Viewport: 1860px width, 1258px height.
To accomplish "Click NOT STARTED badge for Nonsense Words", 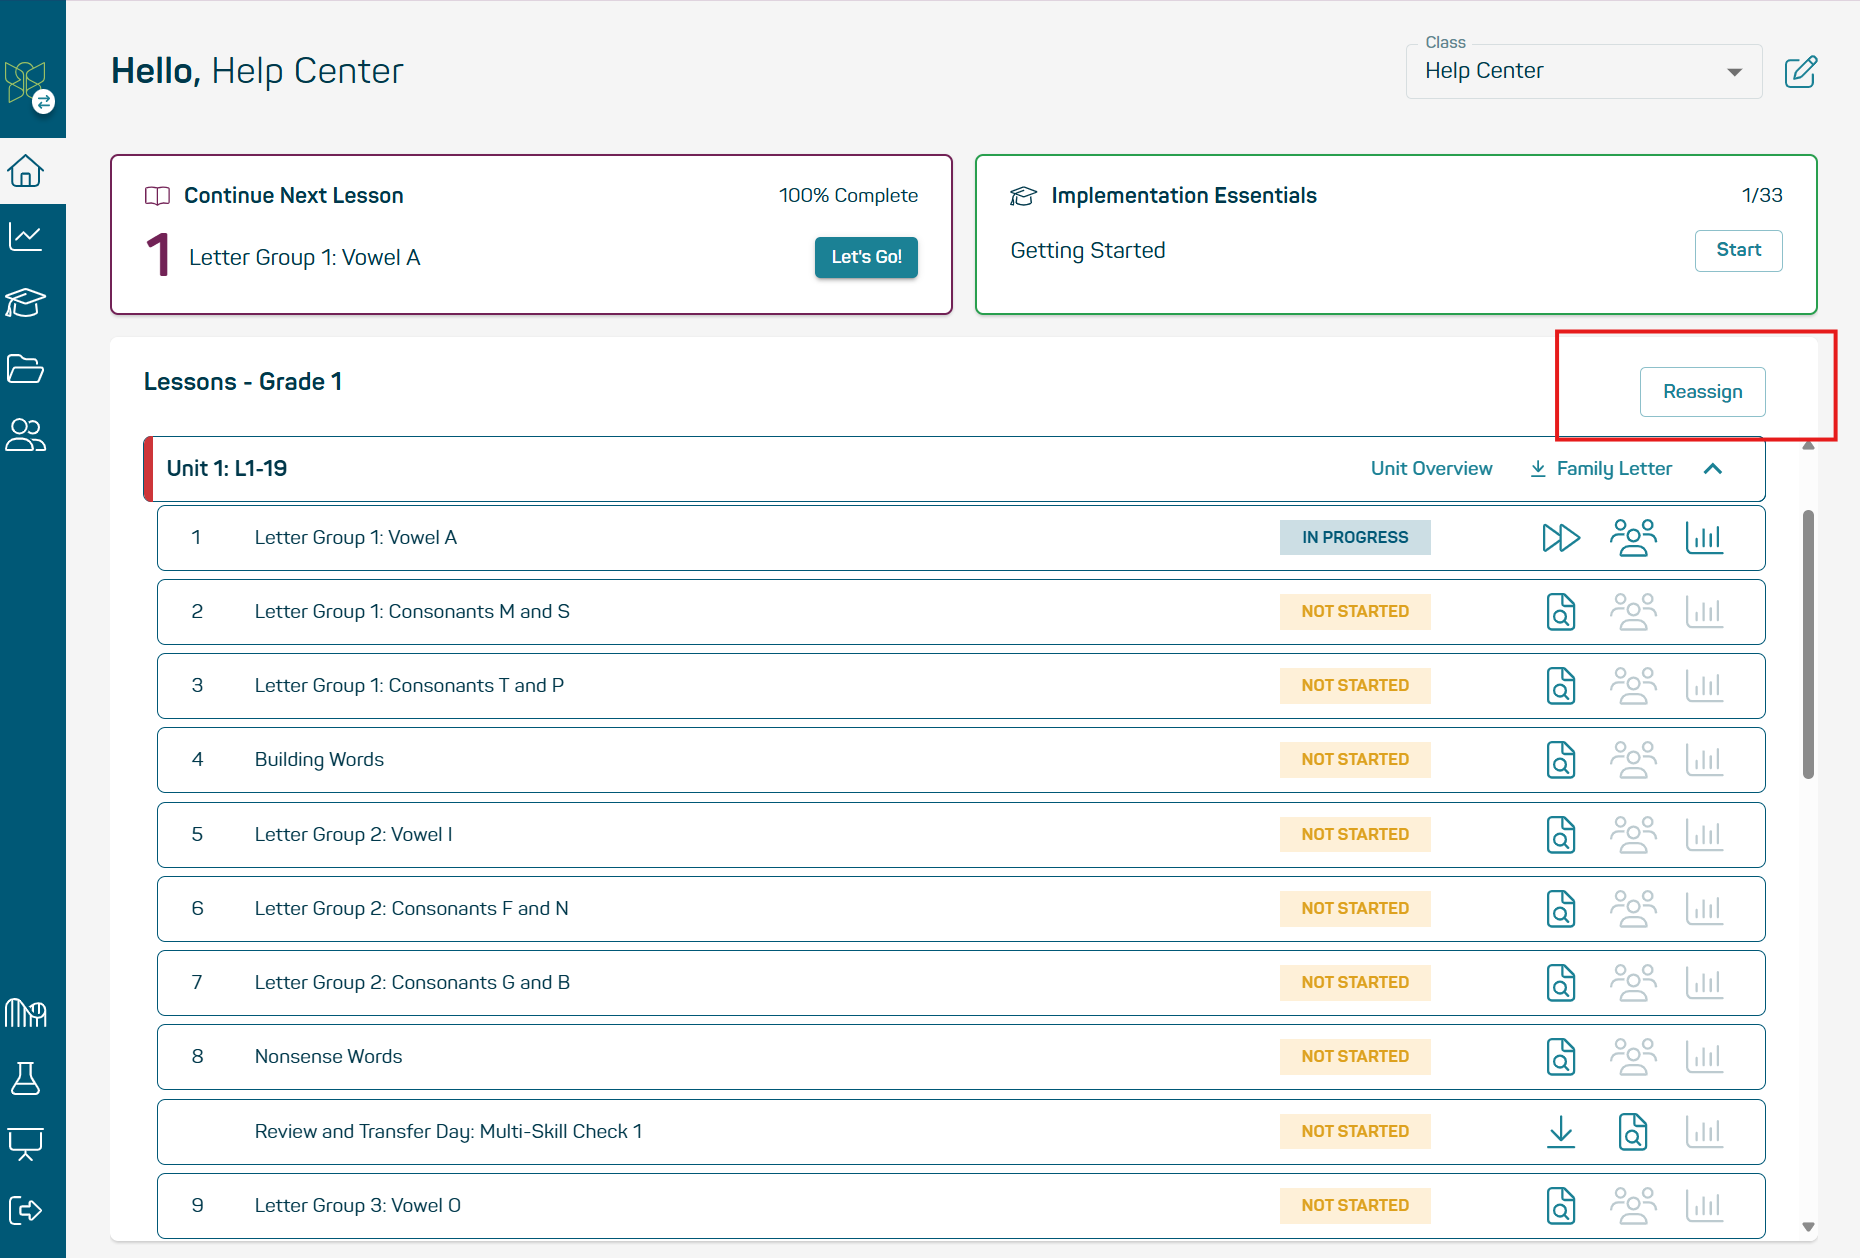I will tap(1355, 1057).
